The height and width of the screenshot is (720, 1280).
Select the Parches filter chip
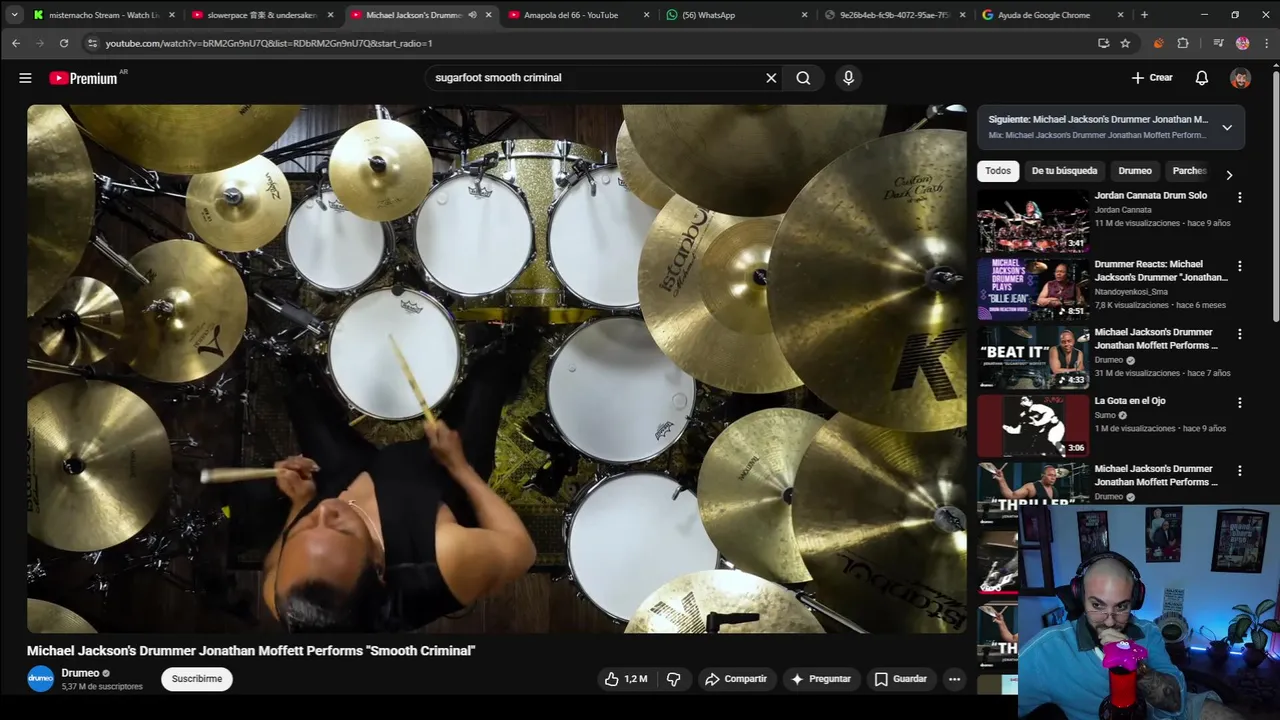point(1189,171)
